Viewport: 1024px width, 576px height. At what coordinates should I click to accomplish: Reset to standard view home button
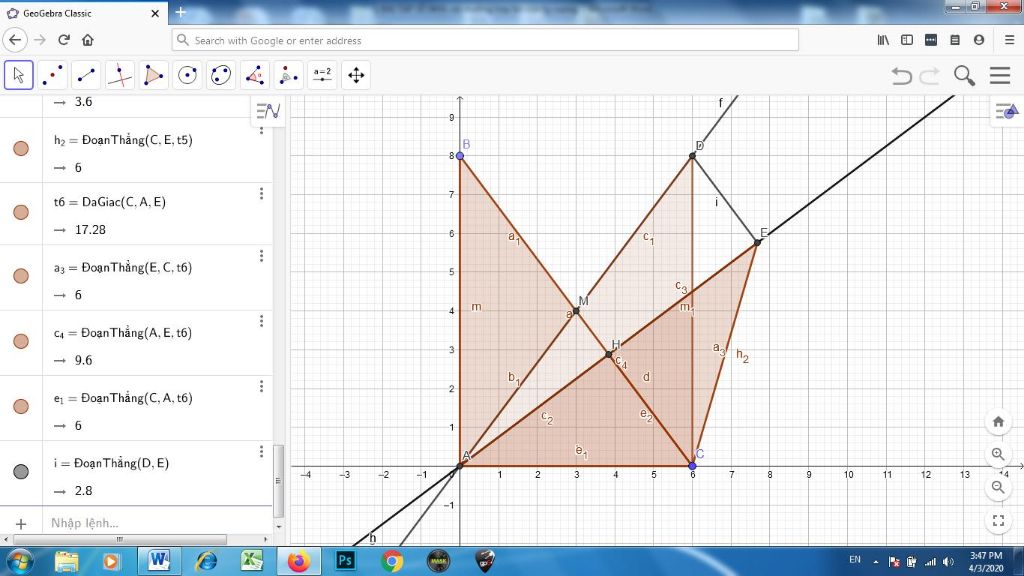pos(998,422)
